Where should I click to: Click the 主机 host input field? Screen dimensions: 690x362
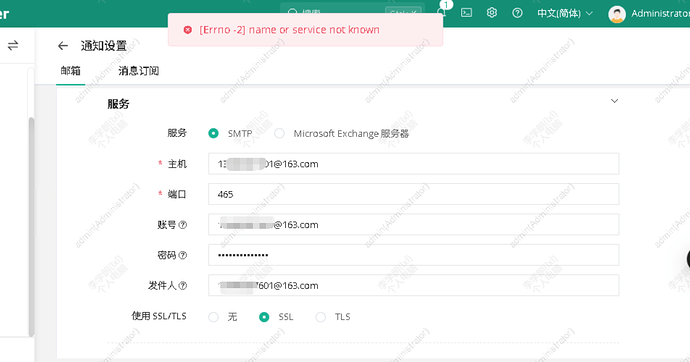[x=414, y=164]
